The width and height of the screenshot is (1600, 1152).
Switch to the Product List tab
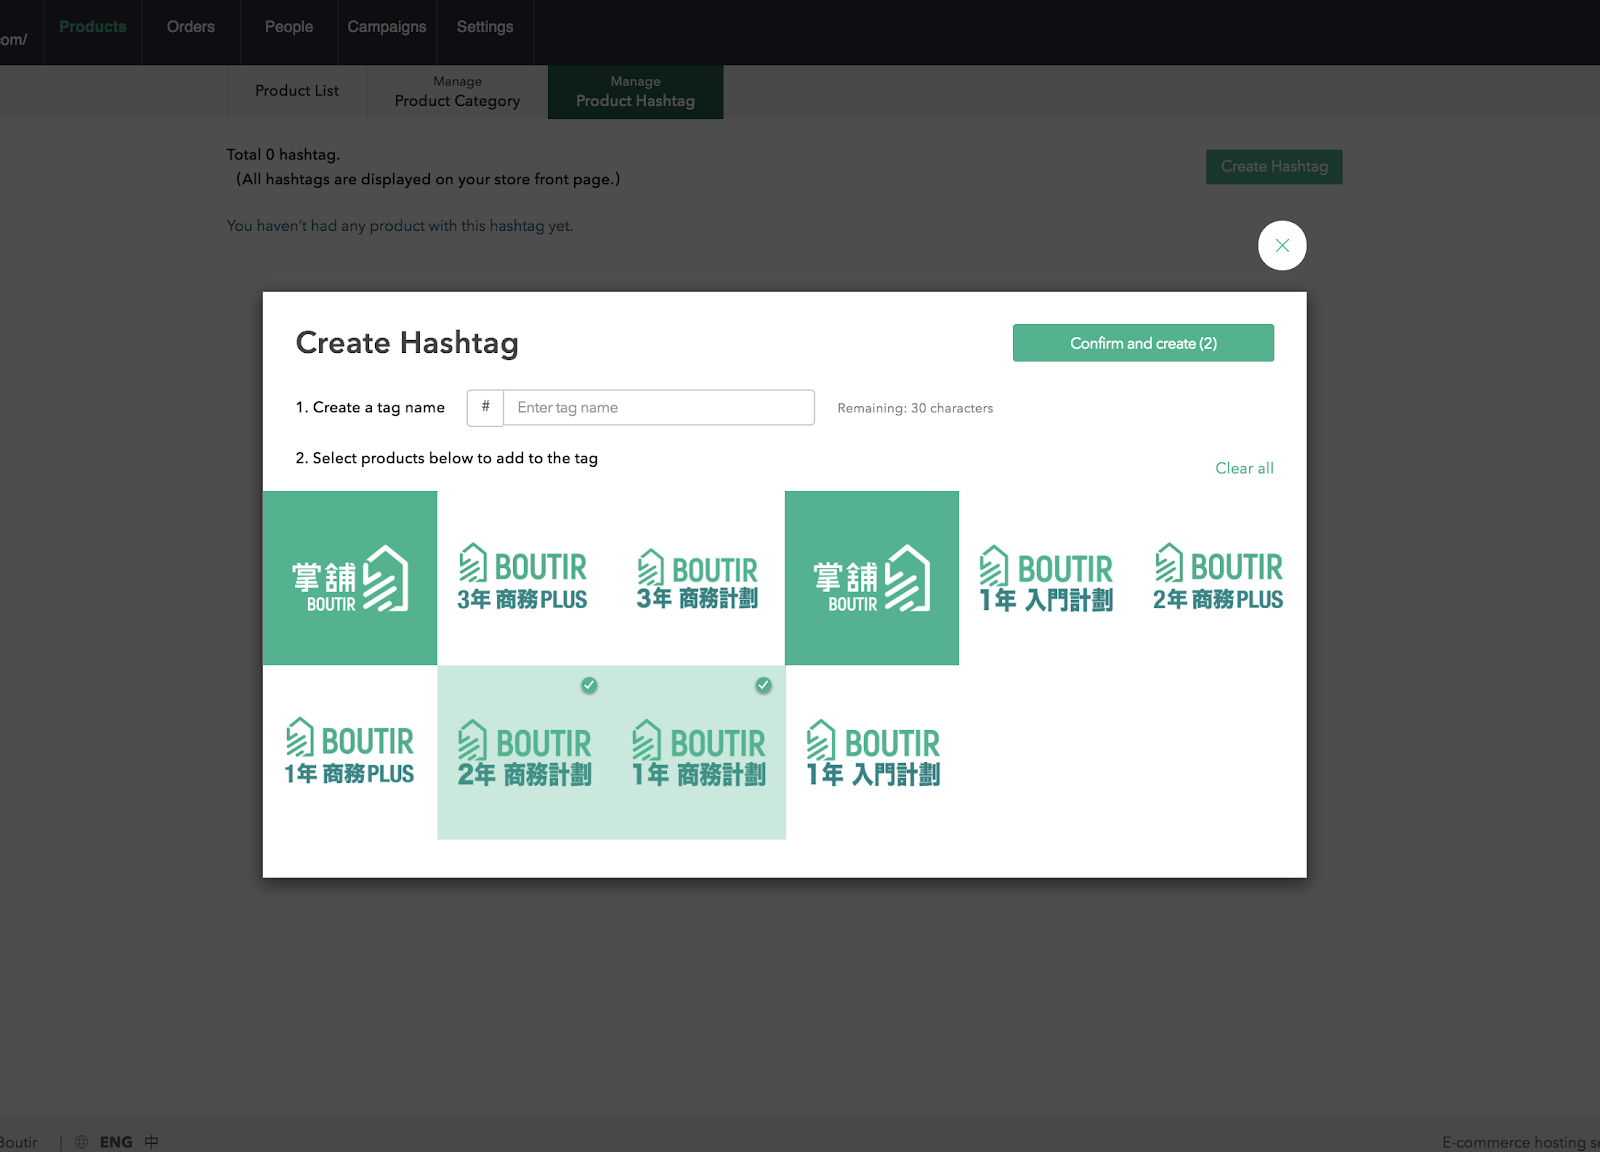(297, 91)
